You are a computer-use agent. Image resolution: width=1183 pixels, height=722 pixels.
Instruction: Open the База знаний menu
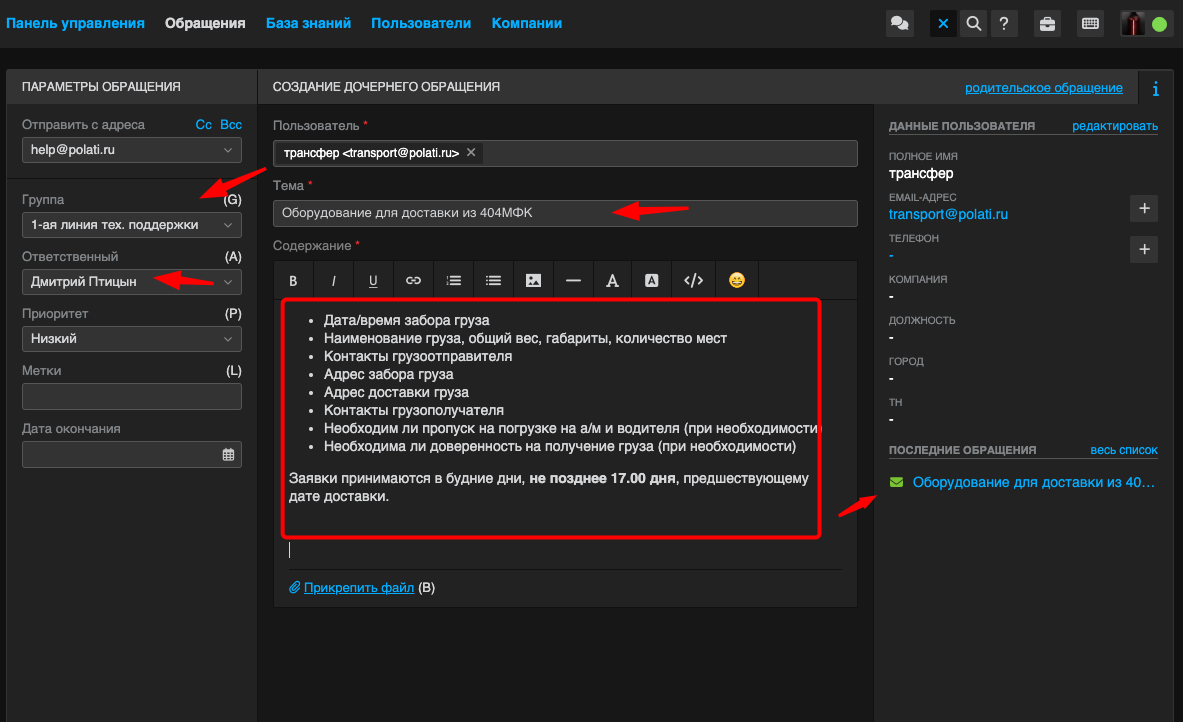pos(308,23)
